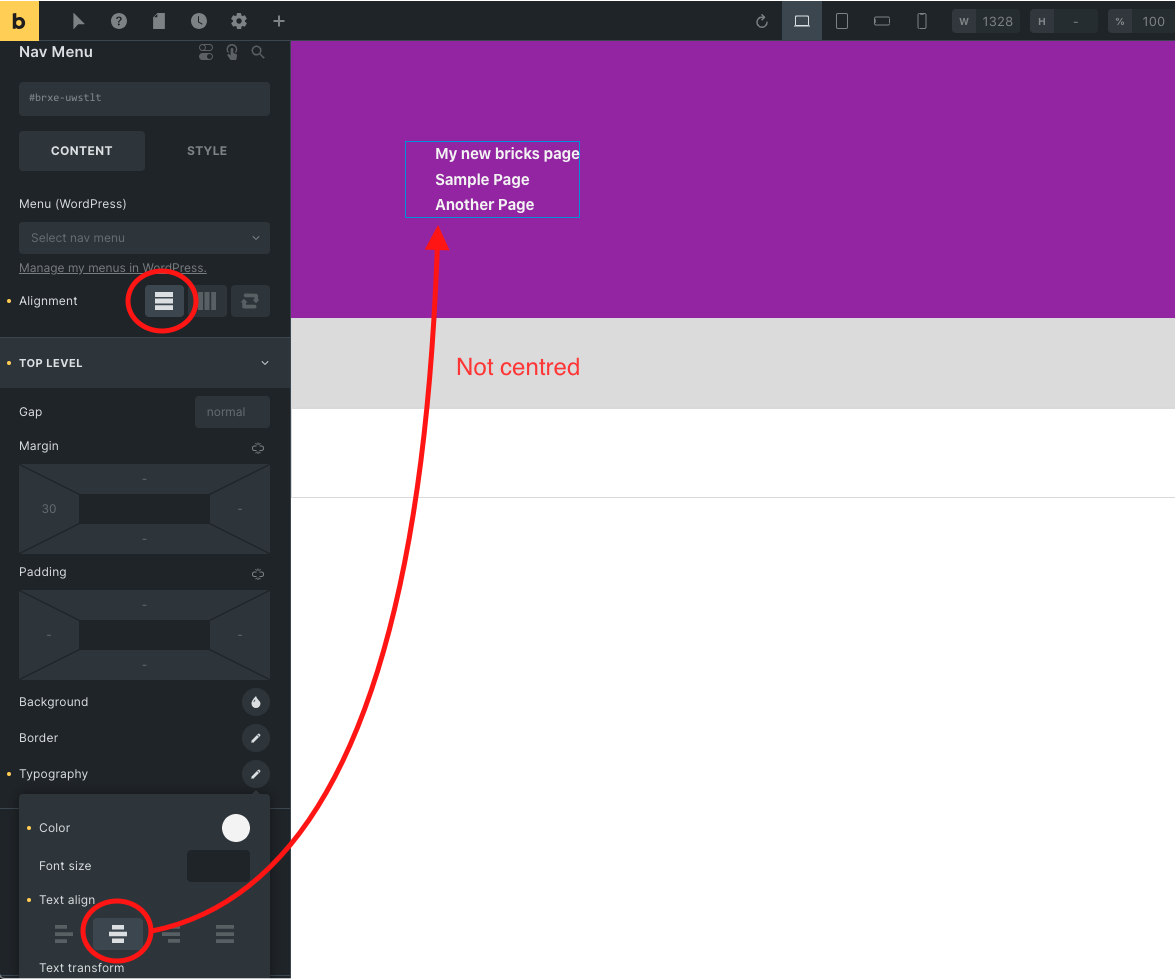This screenshot has height=979, width=1175.
Task: Open Manage my menus in WordPress link
Action: coord(112,267)
